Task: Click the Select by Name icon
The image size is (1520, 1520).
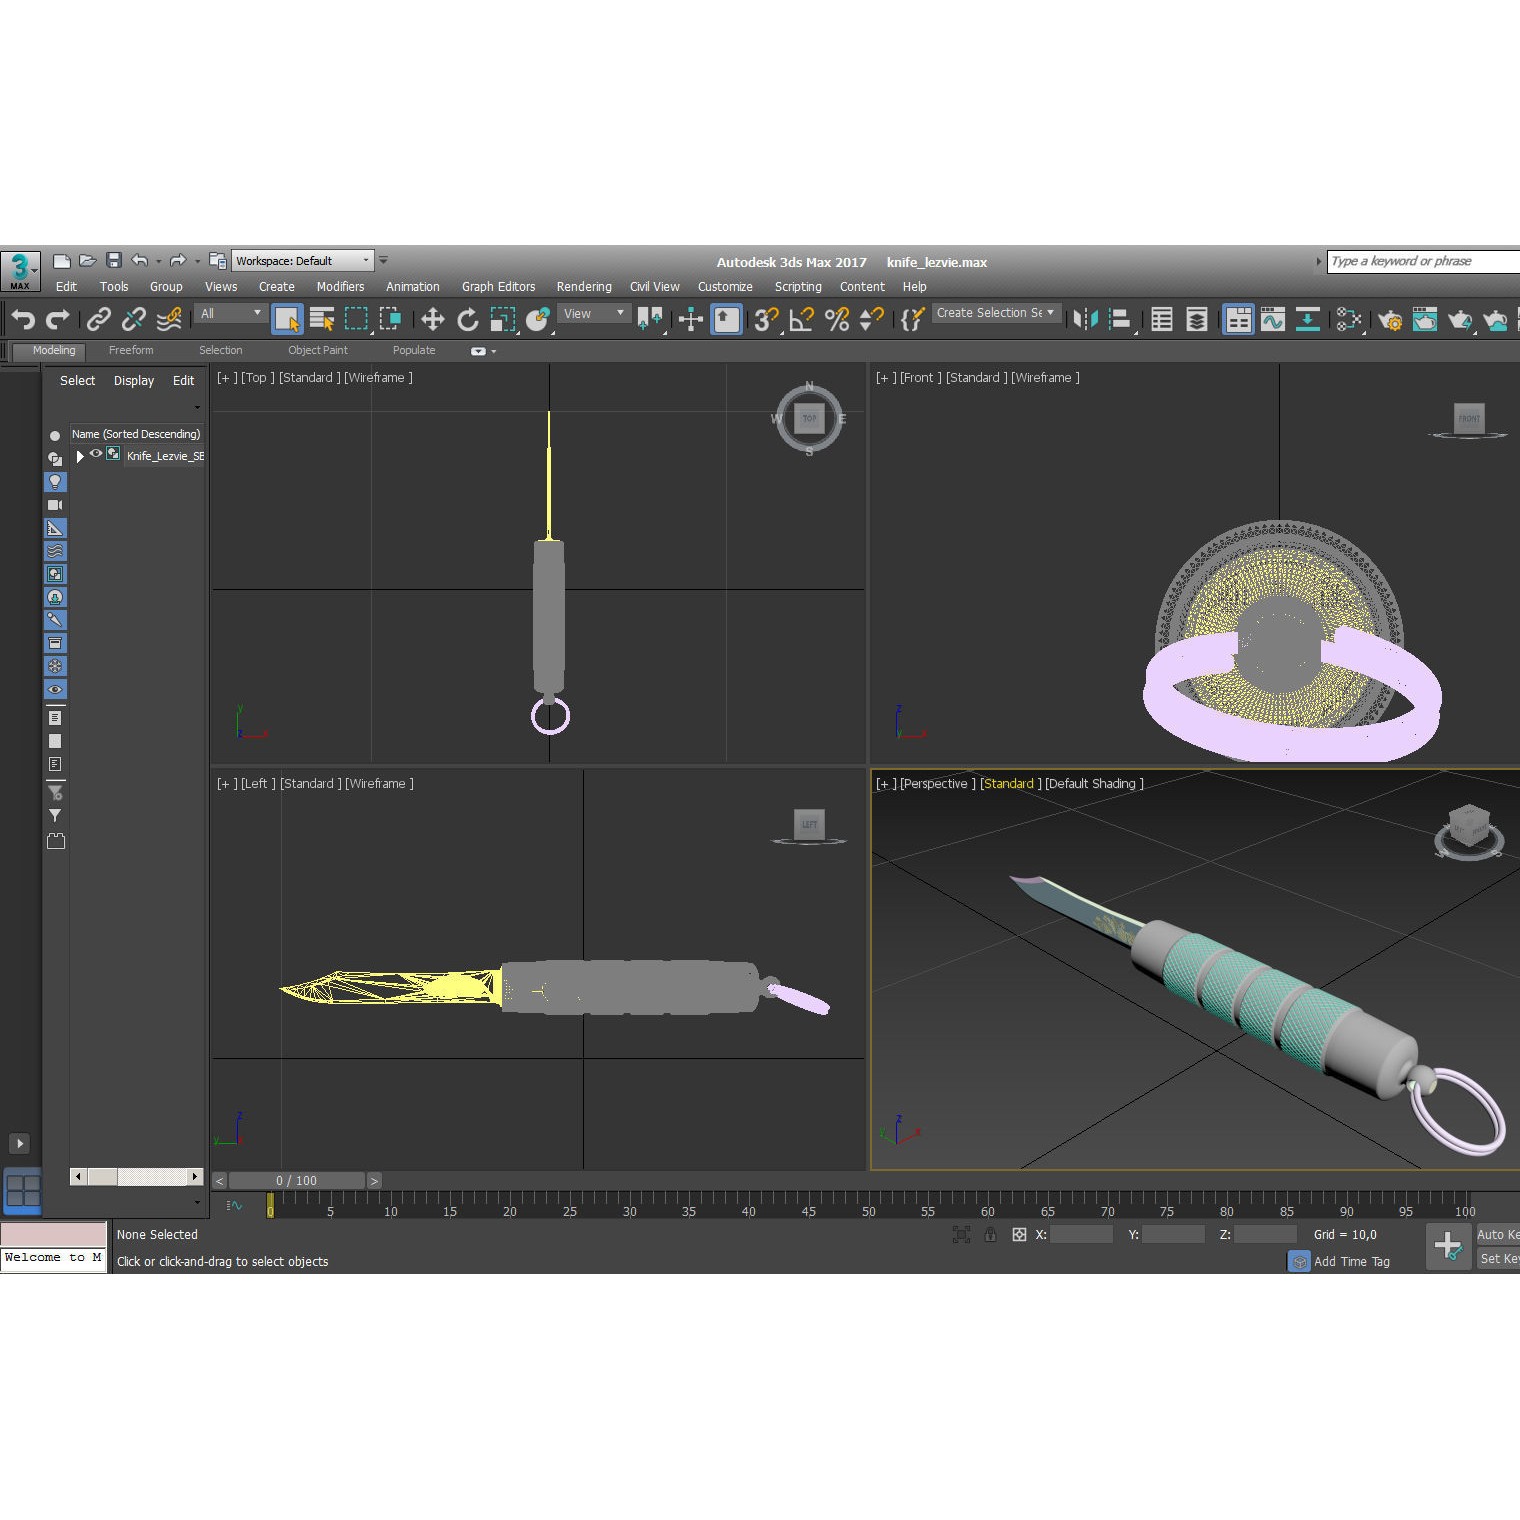Action: pos(322,319)
